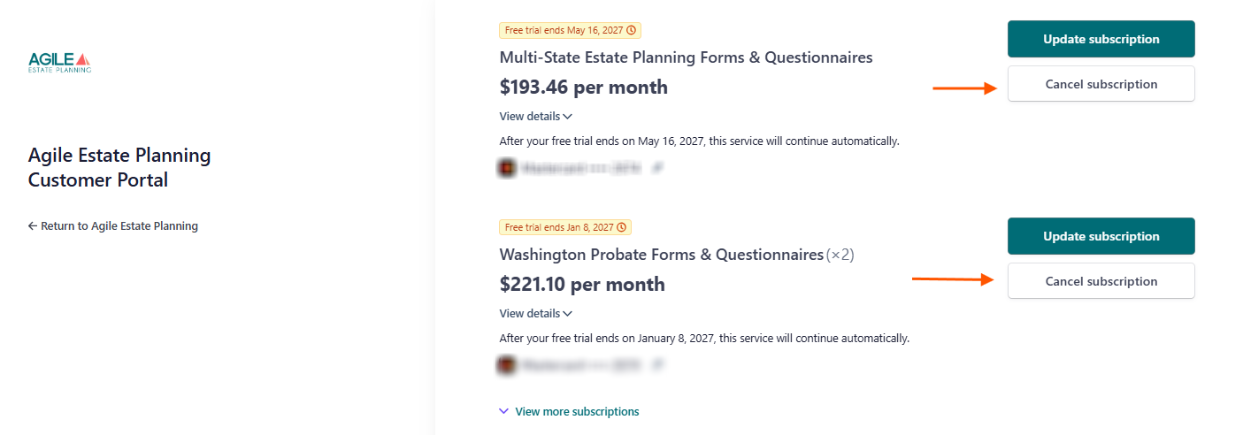Click the edit pencil beside Multi-State payment card

click(x=659, y=168)
